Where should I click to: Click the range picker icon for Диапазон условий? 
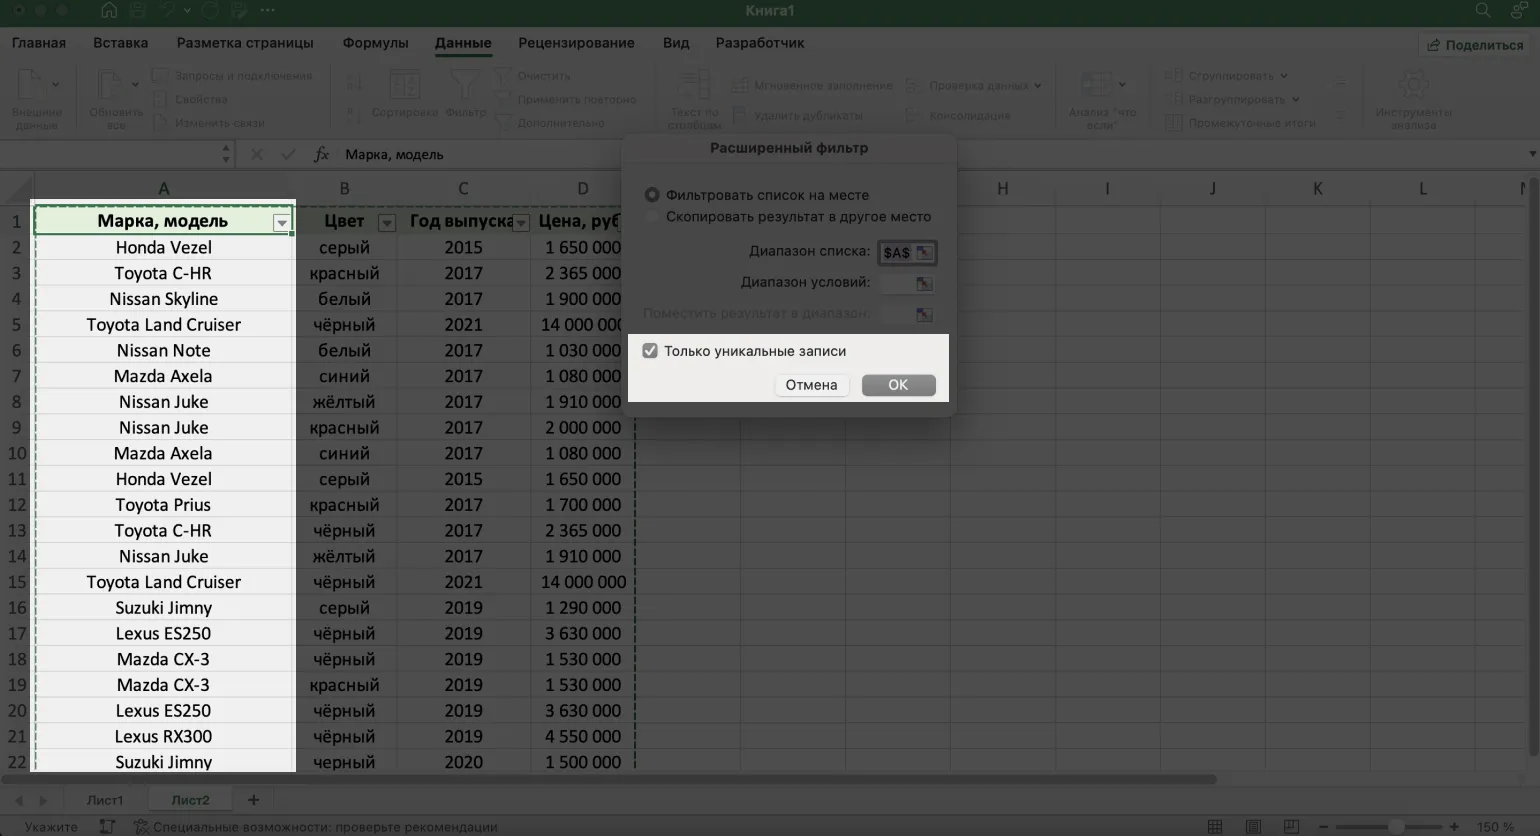click(924, 284)
